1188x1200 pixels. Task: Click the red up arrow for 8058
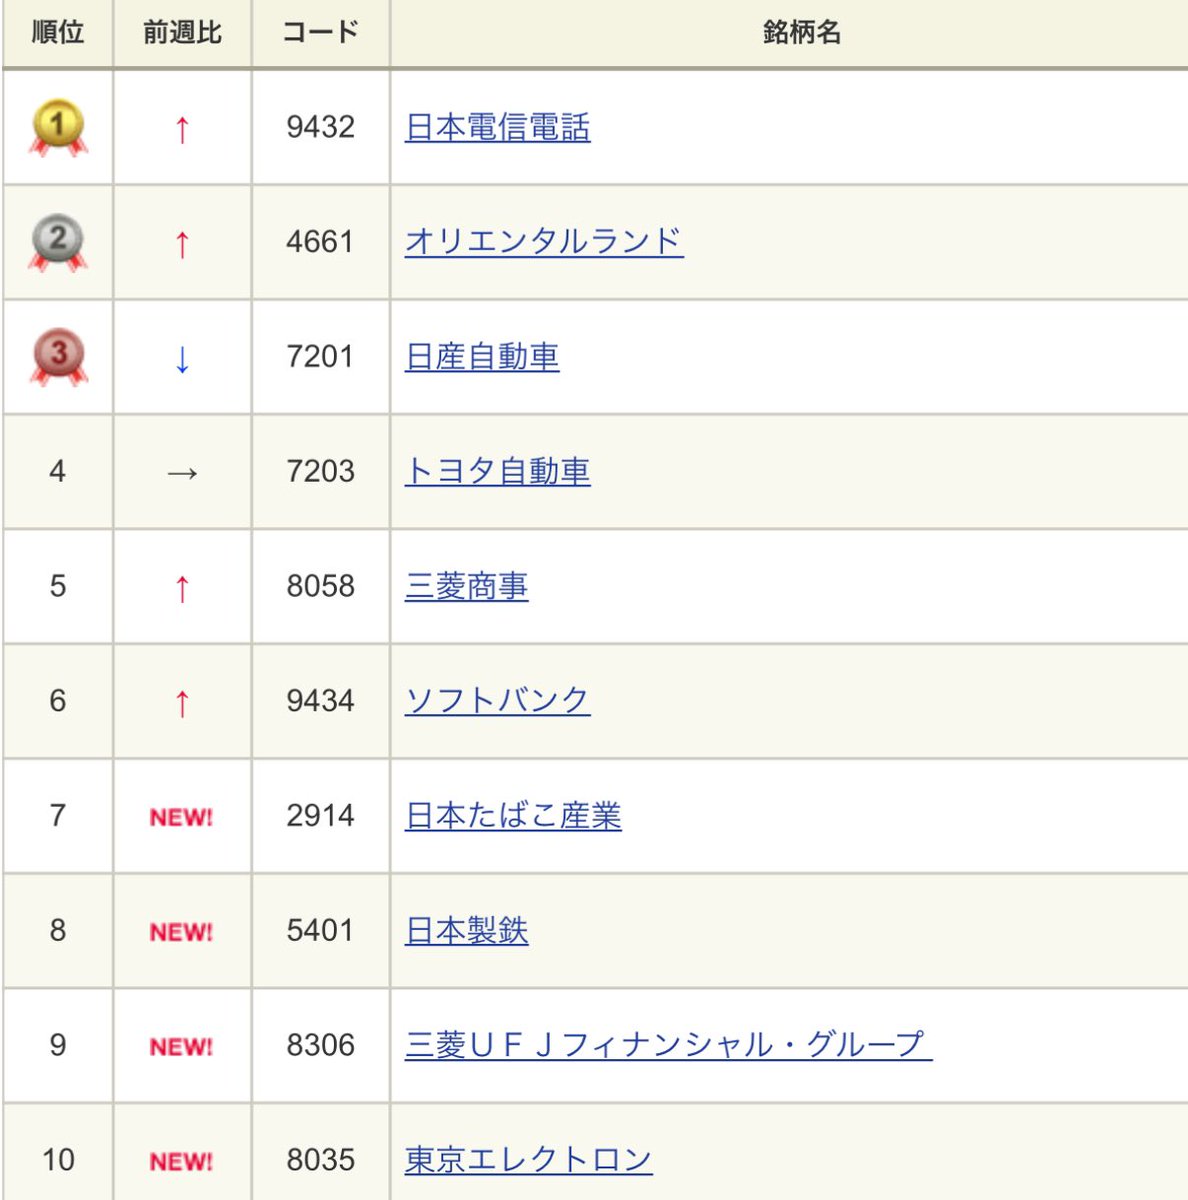pyautogui.click(x=182, y=588)
